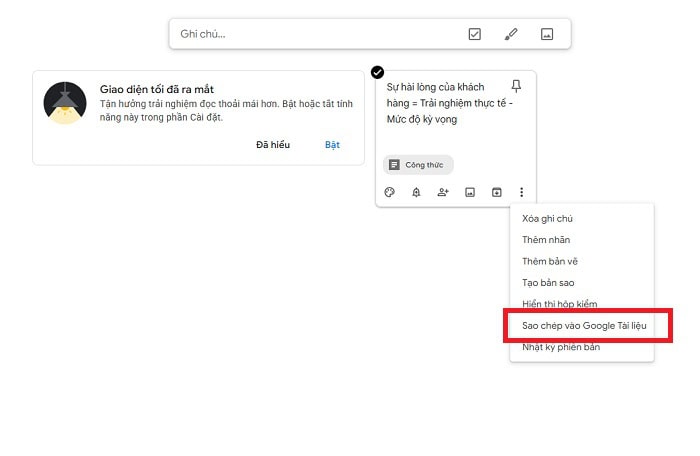
Task: Dismiss dark mode notice with "Đã hiểu"
Action: [273, 145]
